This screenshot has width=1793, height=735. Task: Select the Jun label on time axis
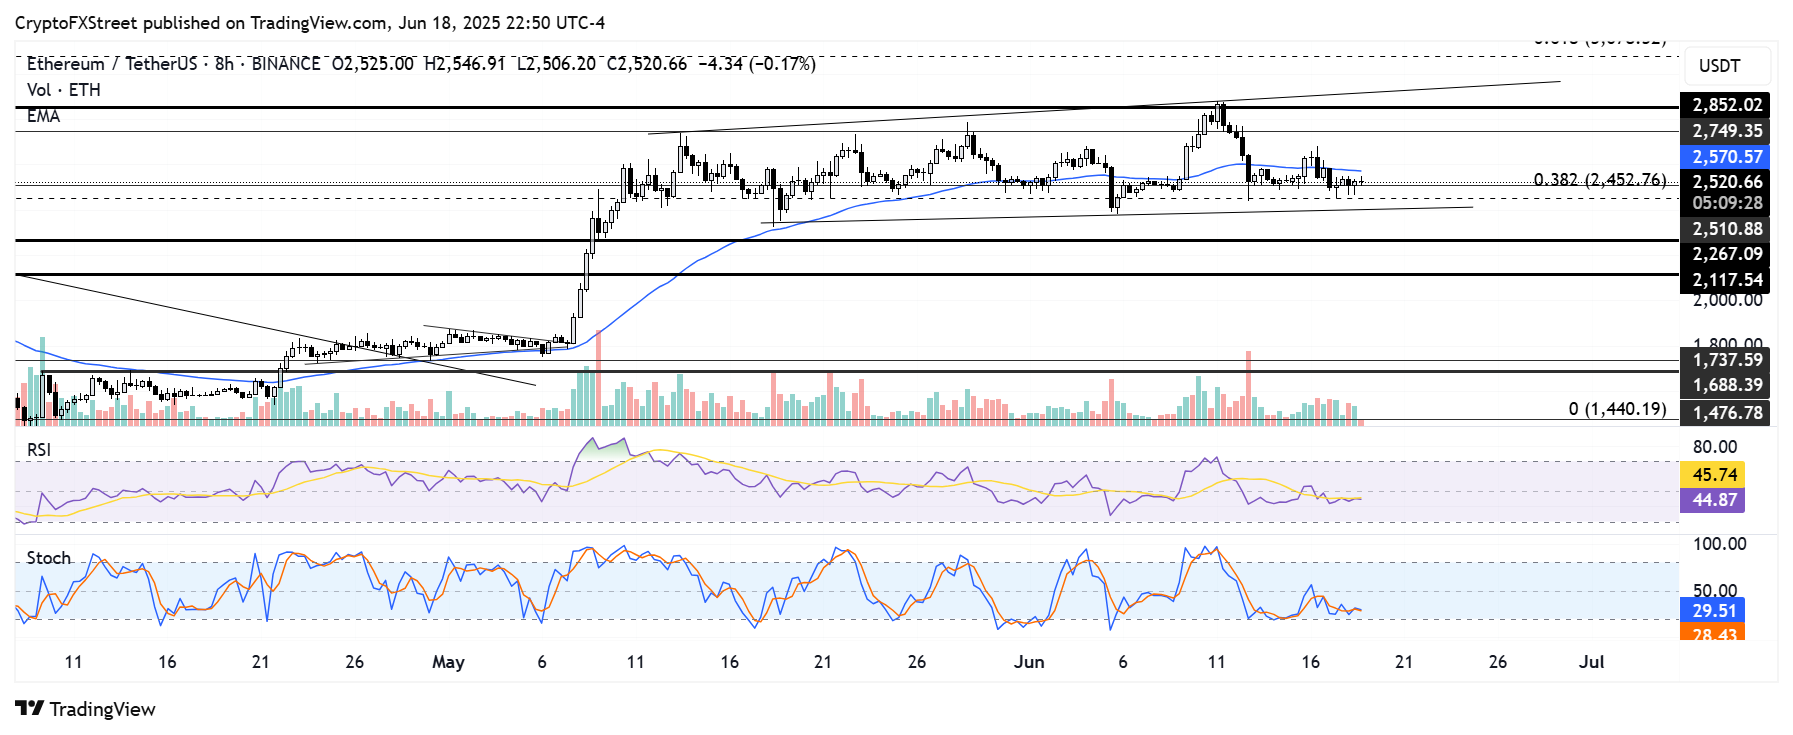point(1028,662)
